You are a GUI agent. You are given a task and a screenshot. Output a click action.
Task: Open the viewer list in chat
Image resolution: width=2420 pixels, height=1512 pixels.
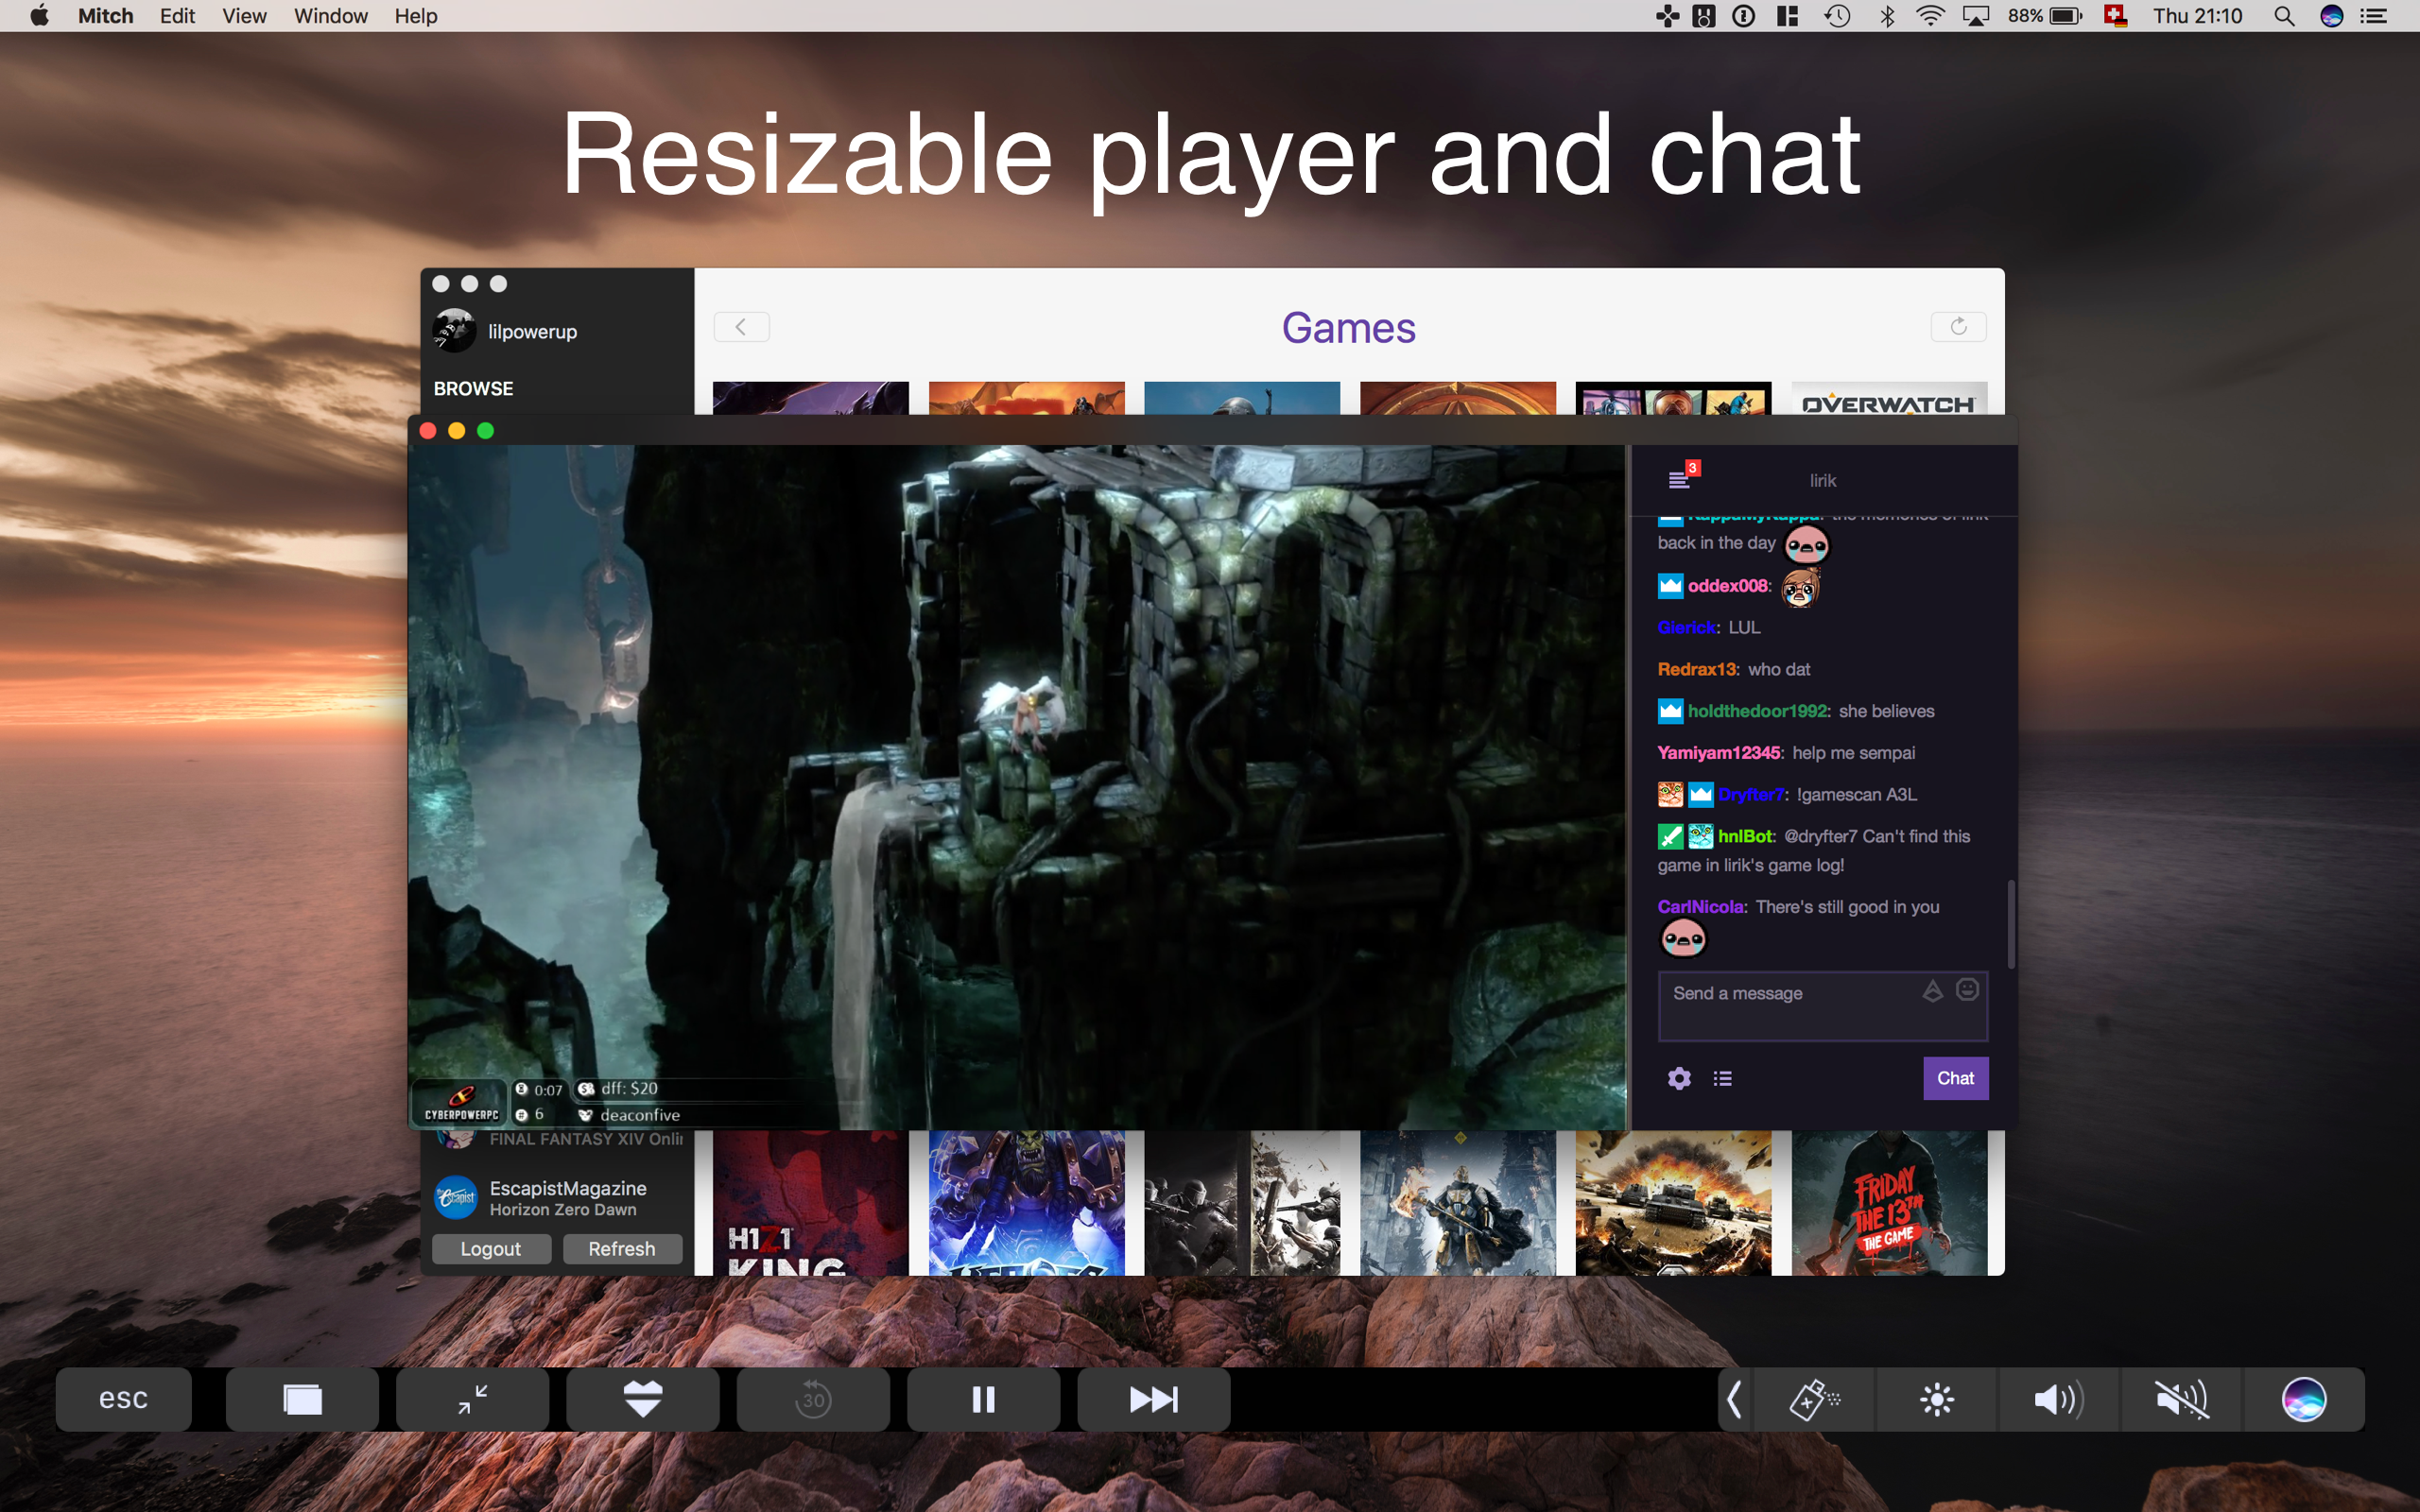coord(1723,1078)
